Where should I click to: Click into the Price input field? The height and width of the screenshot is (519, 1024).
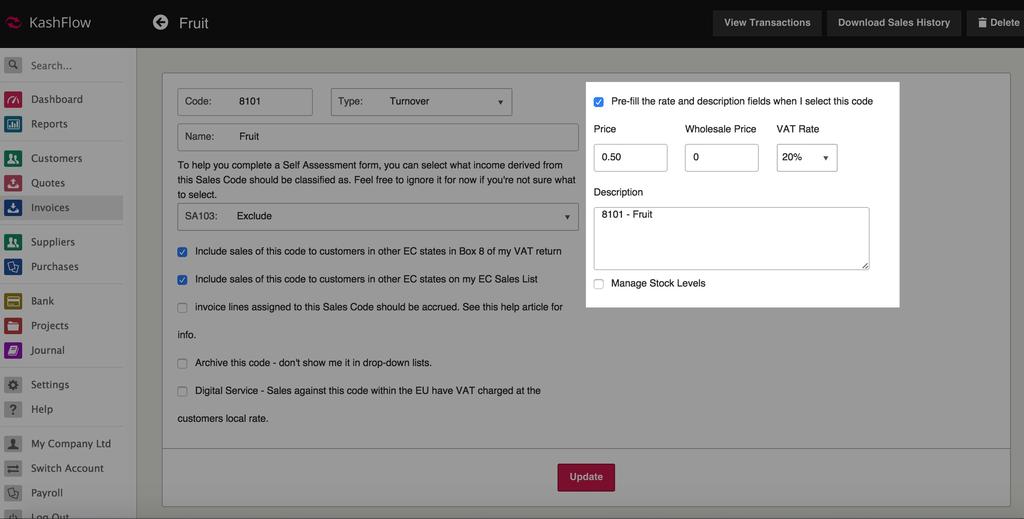630,158
